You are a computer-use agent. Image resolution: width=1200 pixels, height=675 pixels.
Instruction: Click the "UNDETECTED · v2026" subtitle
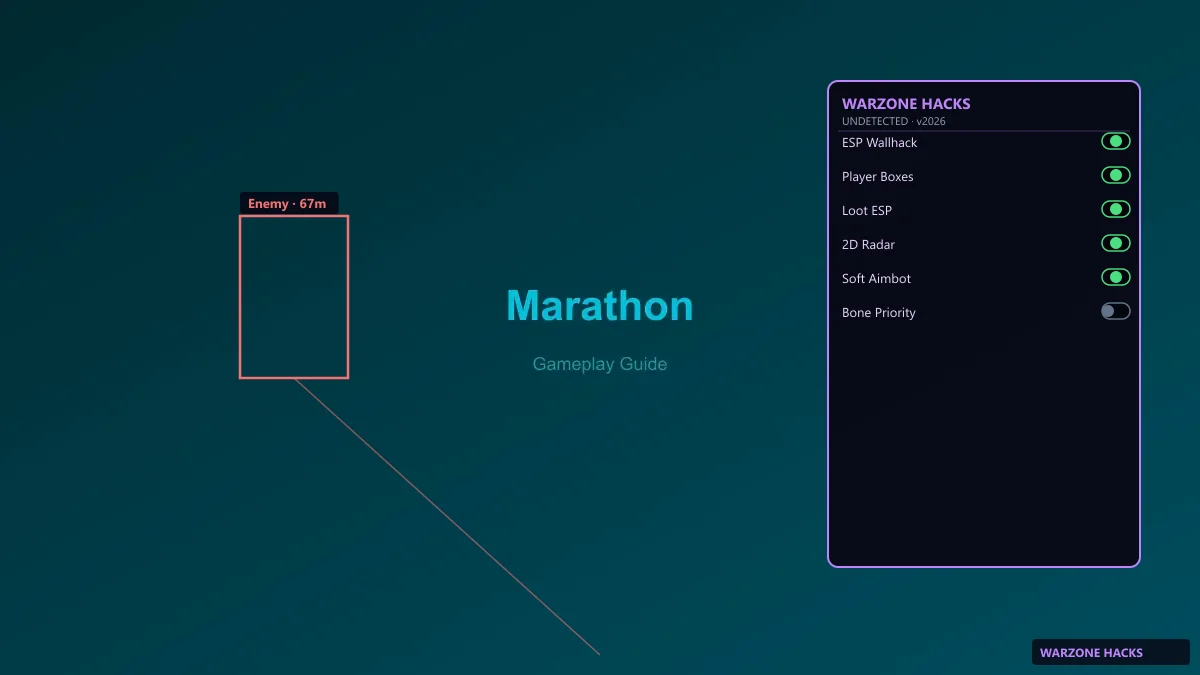893,121
